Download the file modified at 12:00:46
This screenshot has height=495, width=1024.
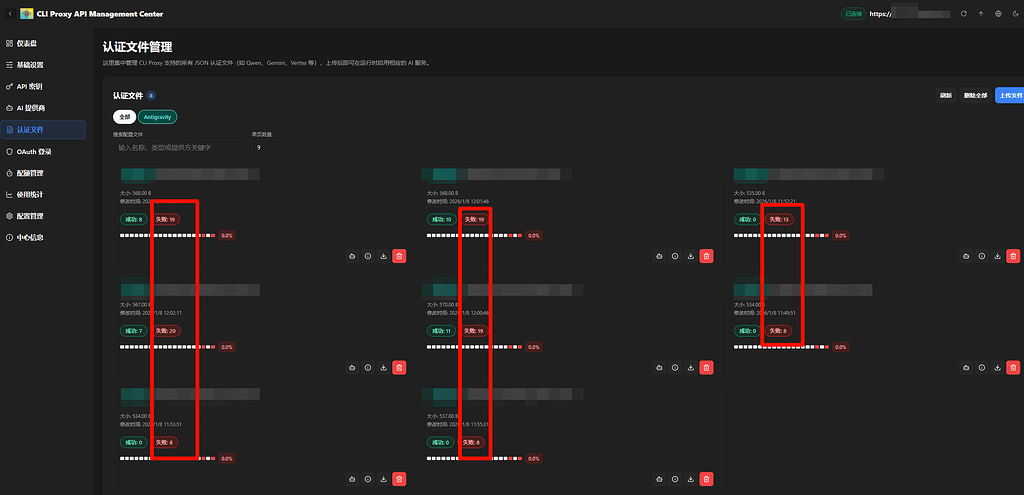tap(690, 368)
